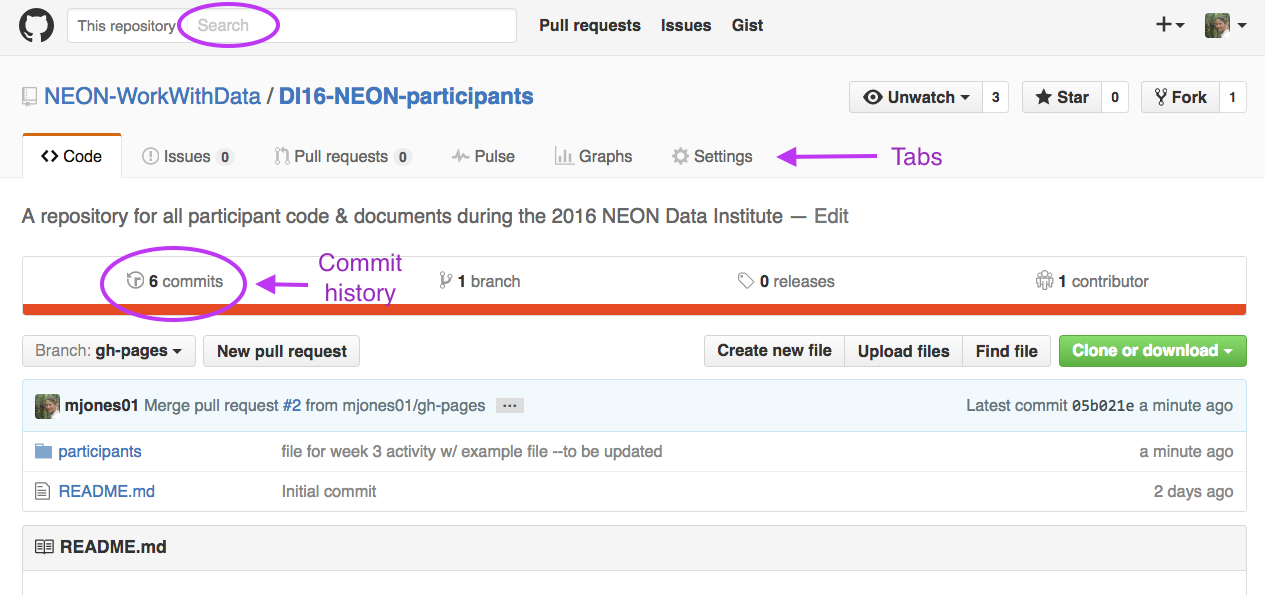1265x595 pixels.
Task: Open the user profile avatar menu
Action: coord(1225,25)
